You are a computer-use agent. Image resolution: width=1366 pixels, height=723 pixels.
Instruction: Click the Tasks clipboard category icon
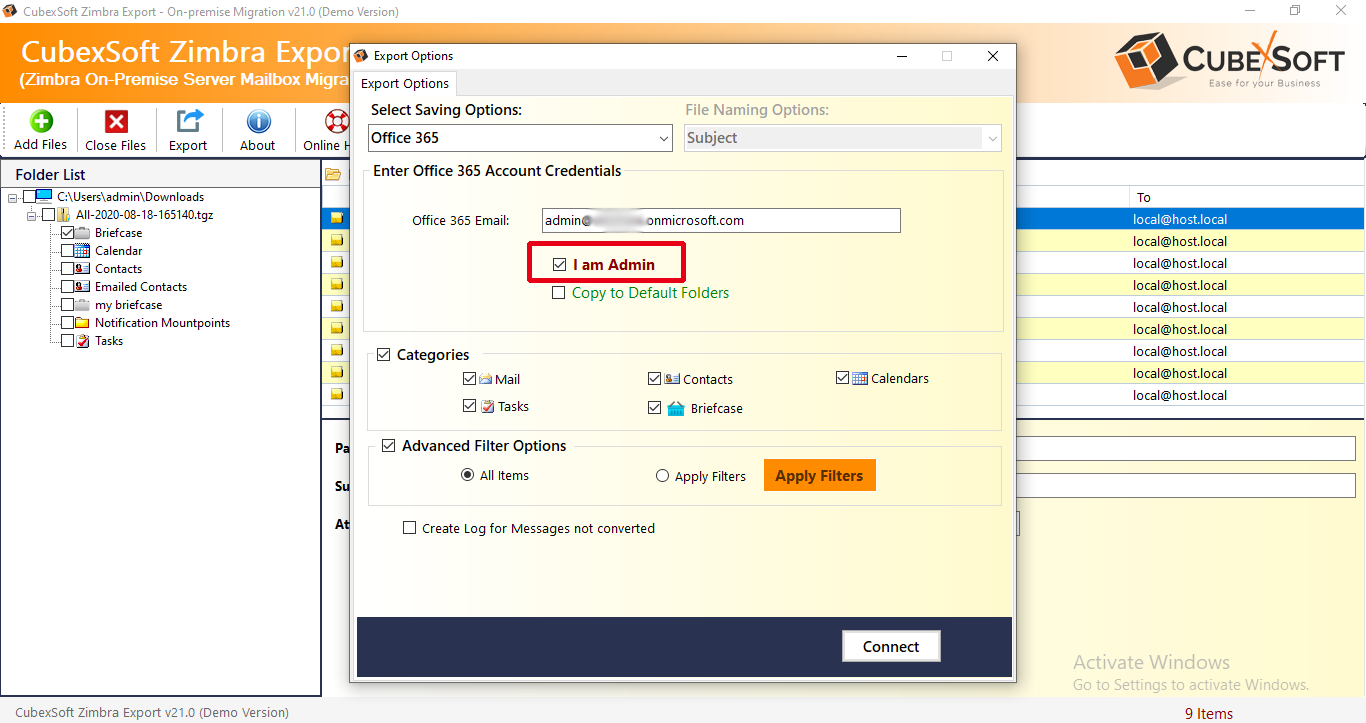[x=487, y=407]
